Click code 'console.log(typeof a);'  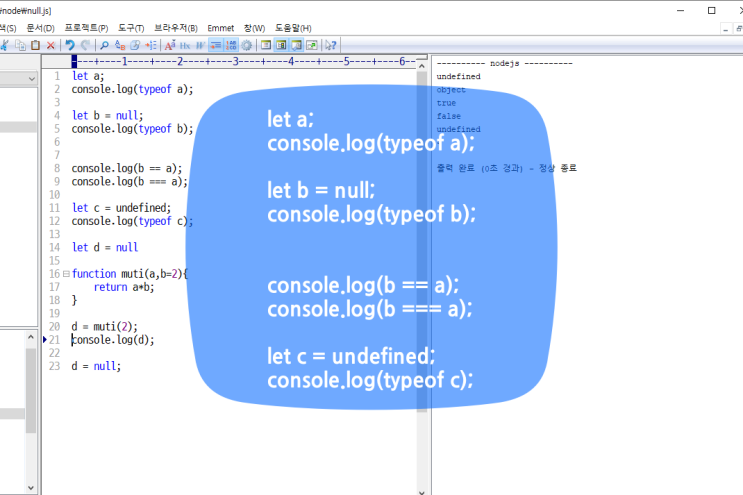(132, 89)
